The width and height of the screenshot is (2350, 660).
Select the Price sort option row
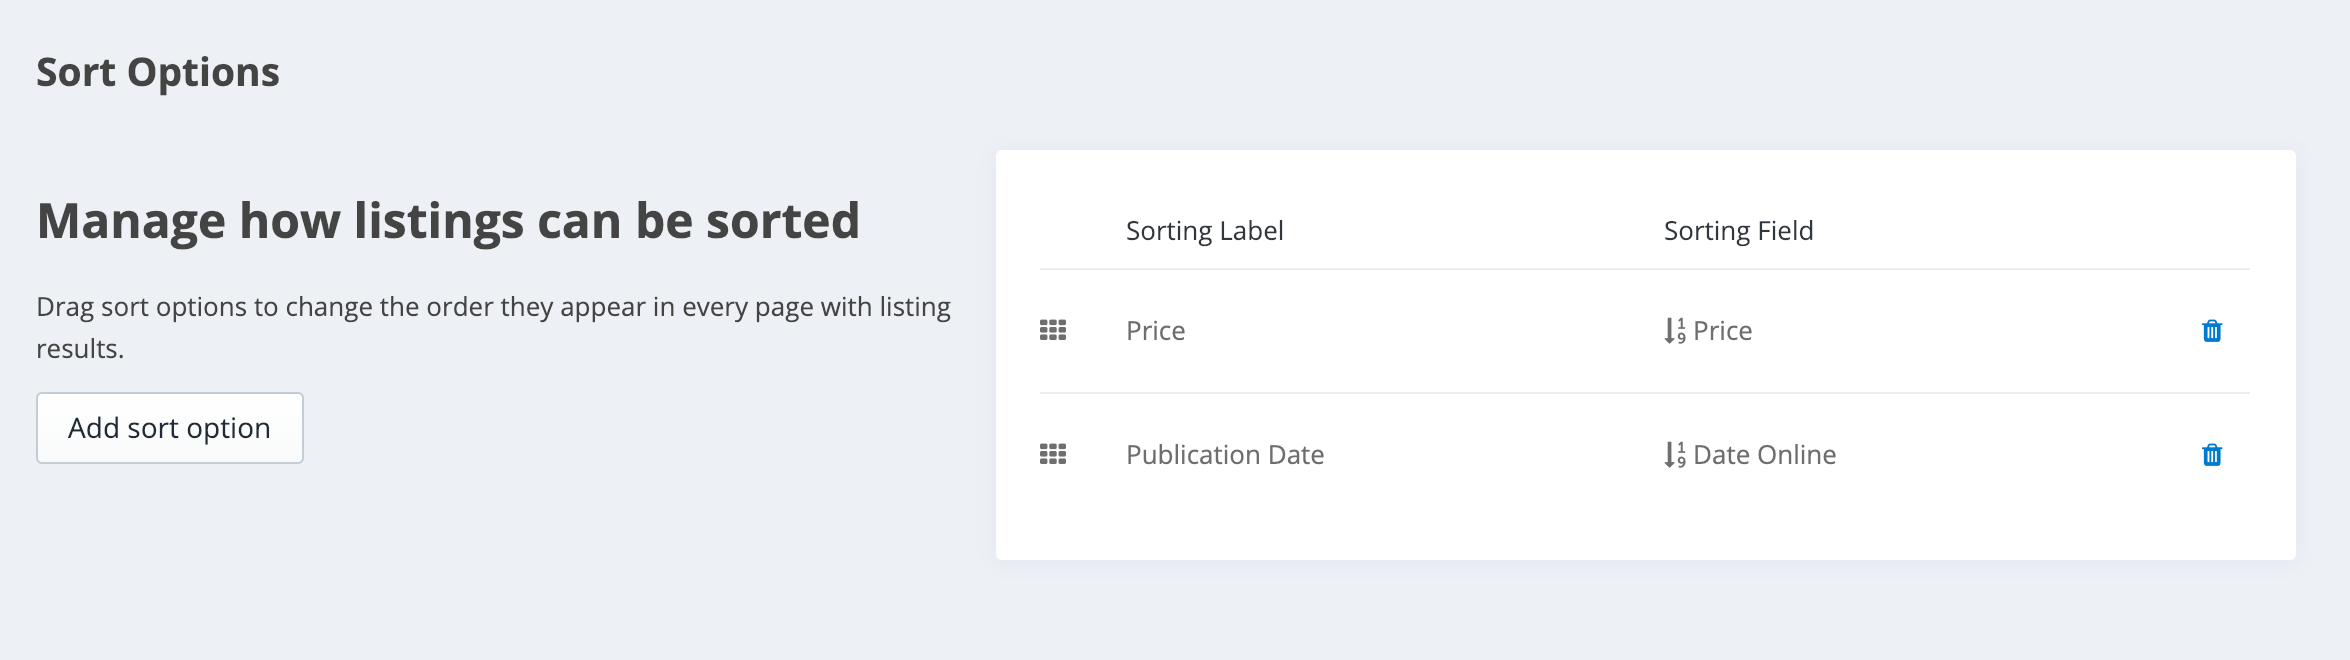tap(1644, 331)
